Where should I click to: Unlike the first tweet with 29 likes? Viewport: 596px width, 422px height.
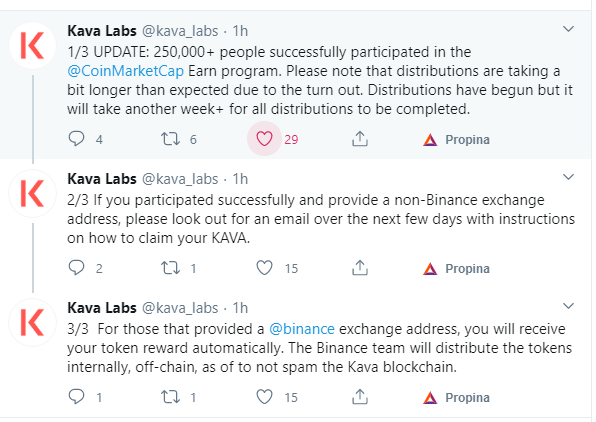coord(264,139)
